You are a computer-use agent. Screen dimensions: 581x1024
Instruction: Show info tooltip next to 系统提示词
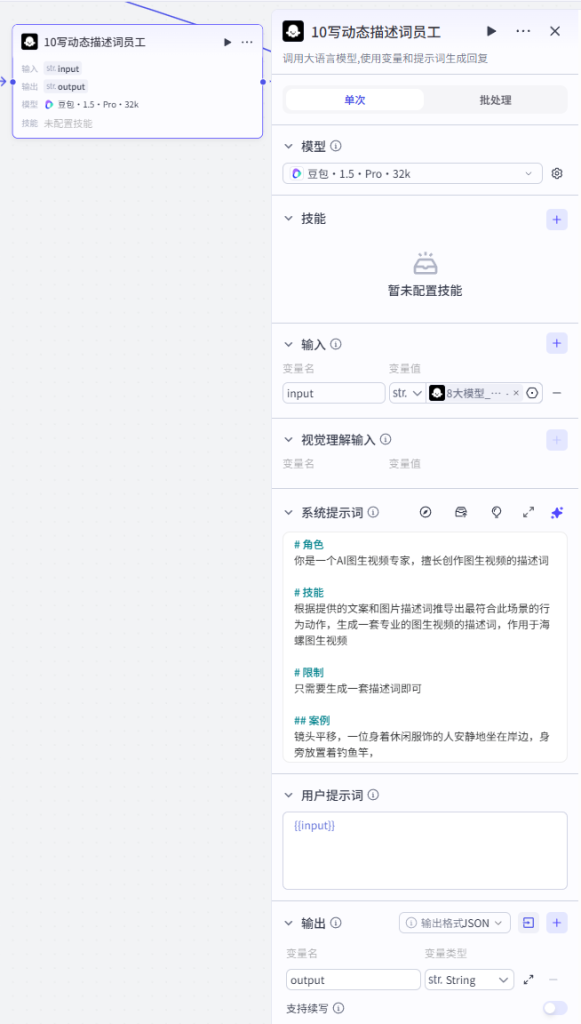[x=373, y=513]
